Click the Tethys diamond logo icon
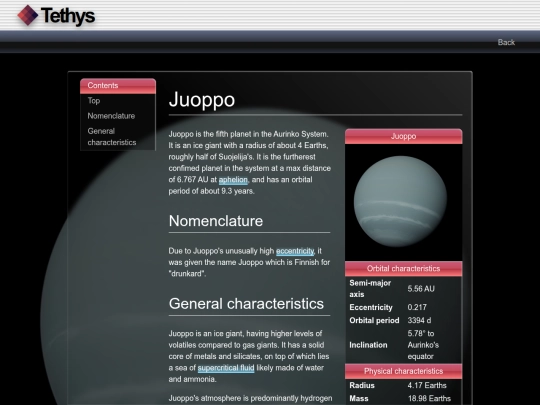Image resolution: width=540 pixels, height=405 pixels. [x=28, y=15]
